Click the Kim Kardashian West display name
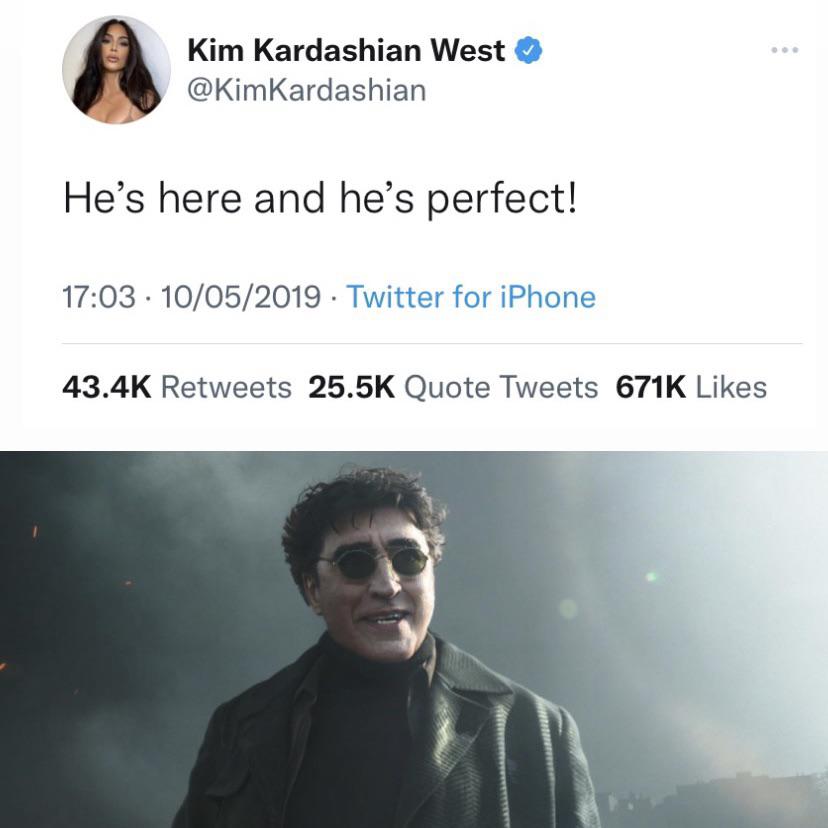The width and height of the screenshot is (828, 828). pyautogui.click(x=346, y=51)
